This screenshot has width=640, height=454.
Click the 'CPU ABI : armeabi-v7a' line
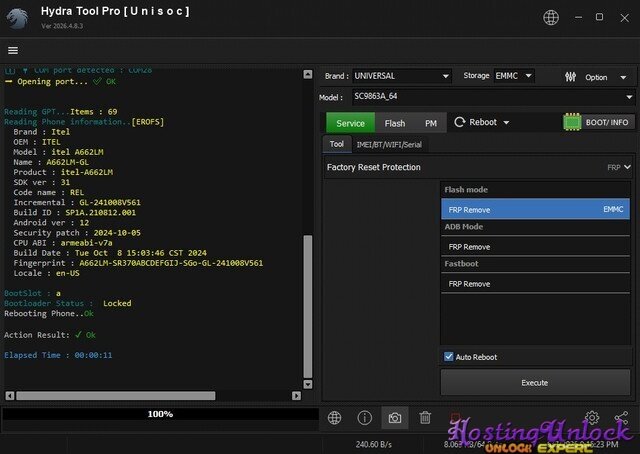pos(63,243)
